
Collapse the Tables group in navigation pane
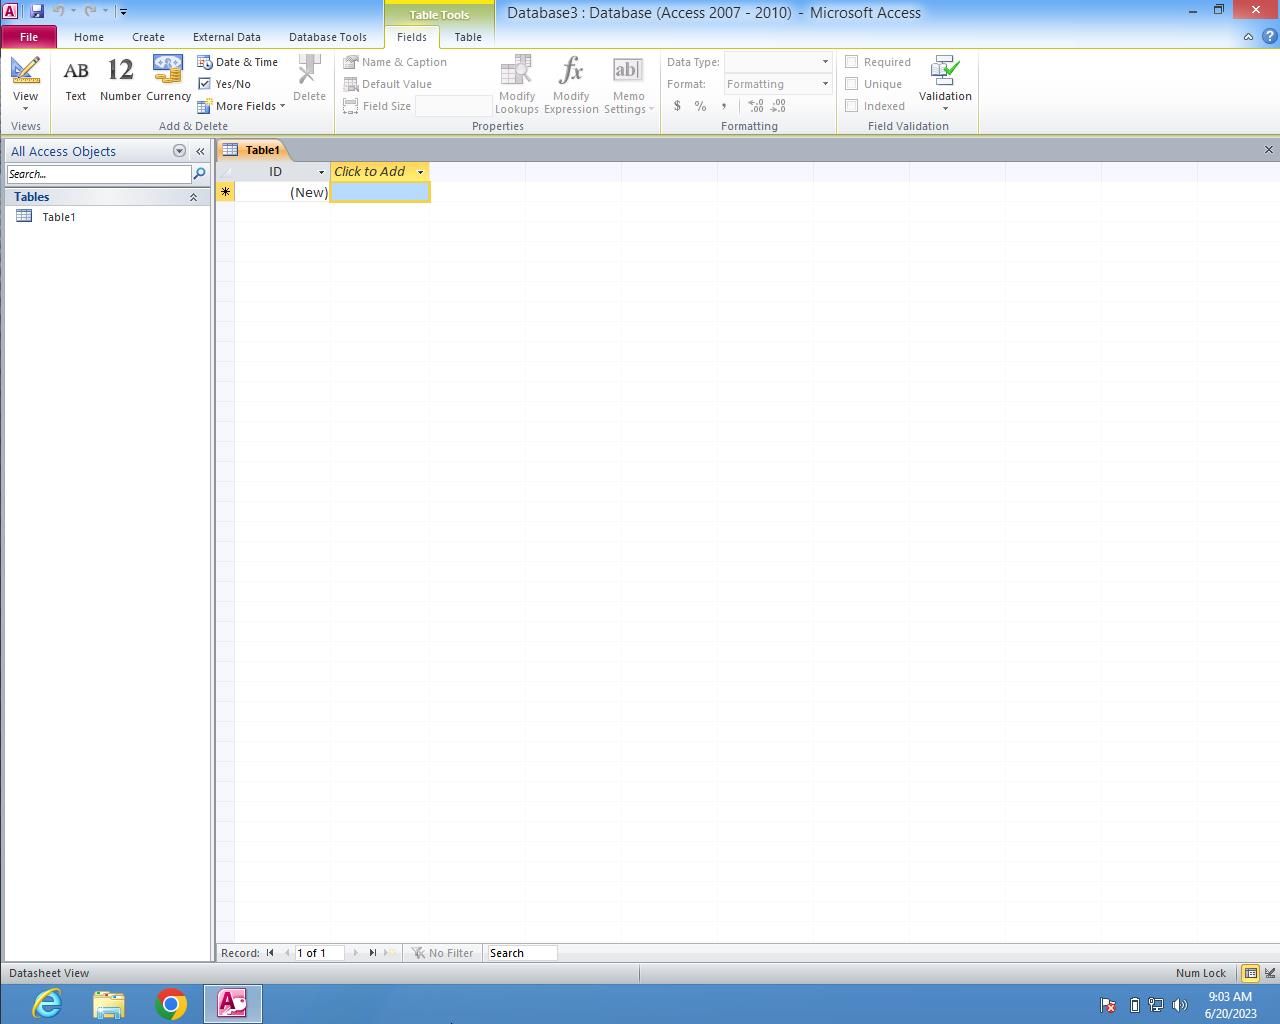tap(193, 197)
